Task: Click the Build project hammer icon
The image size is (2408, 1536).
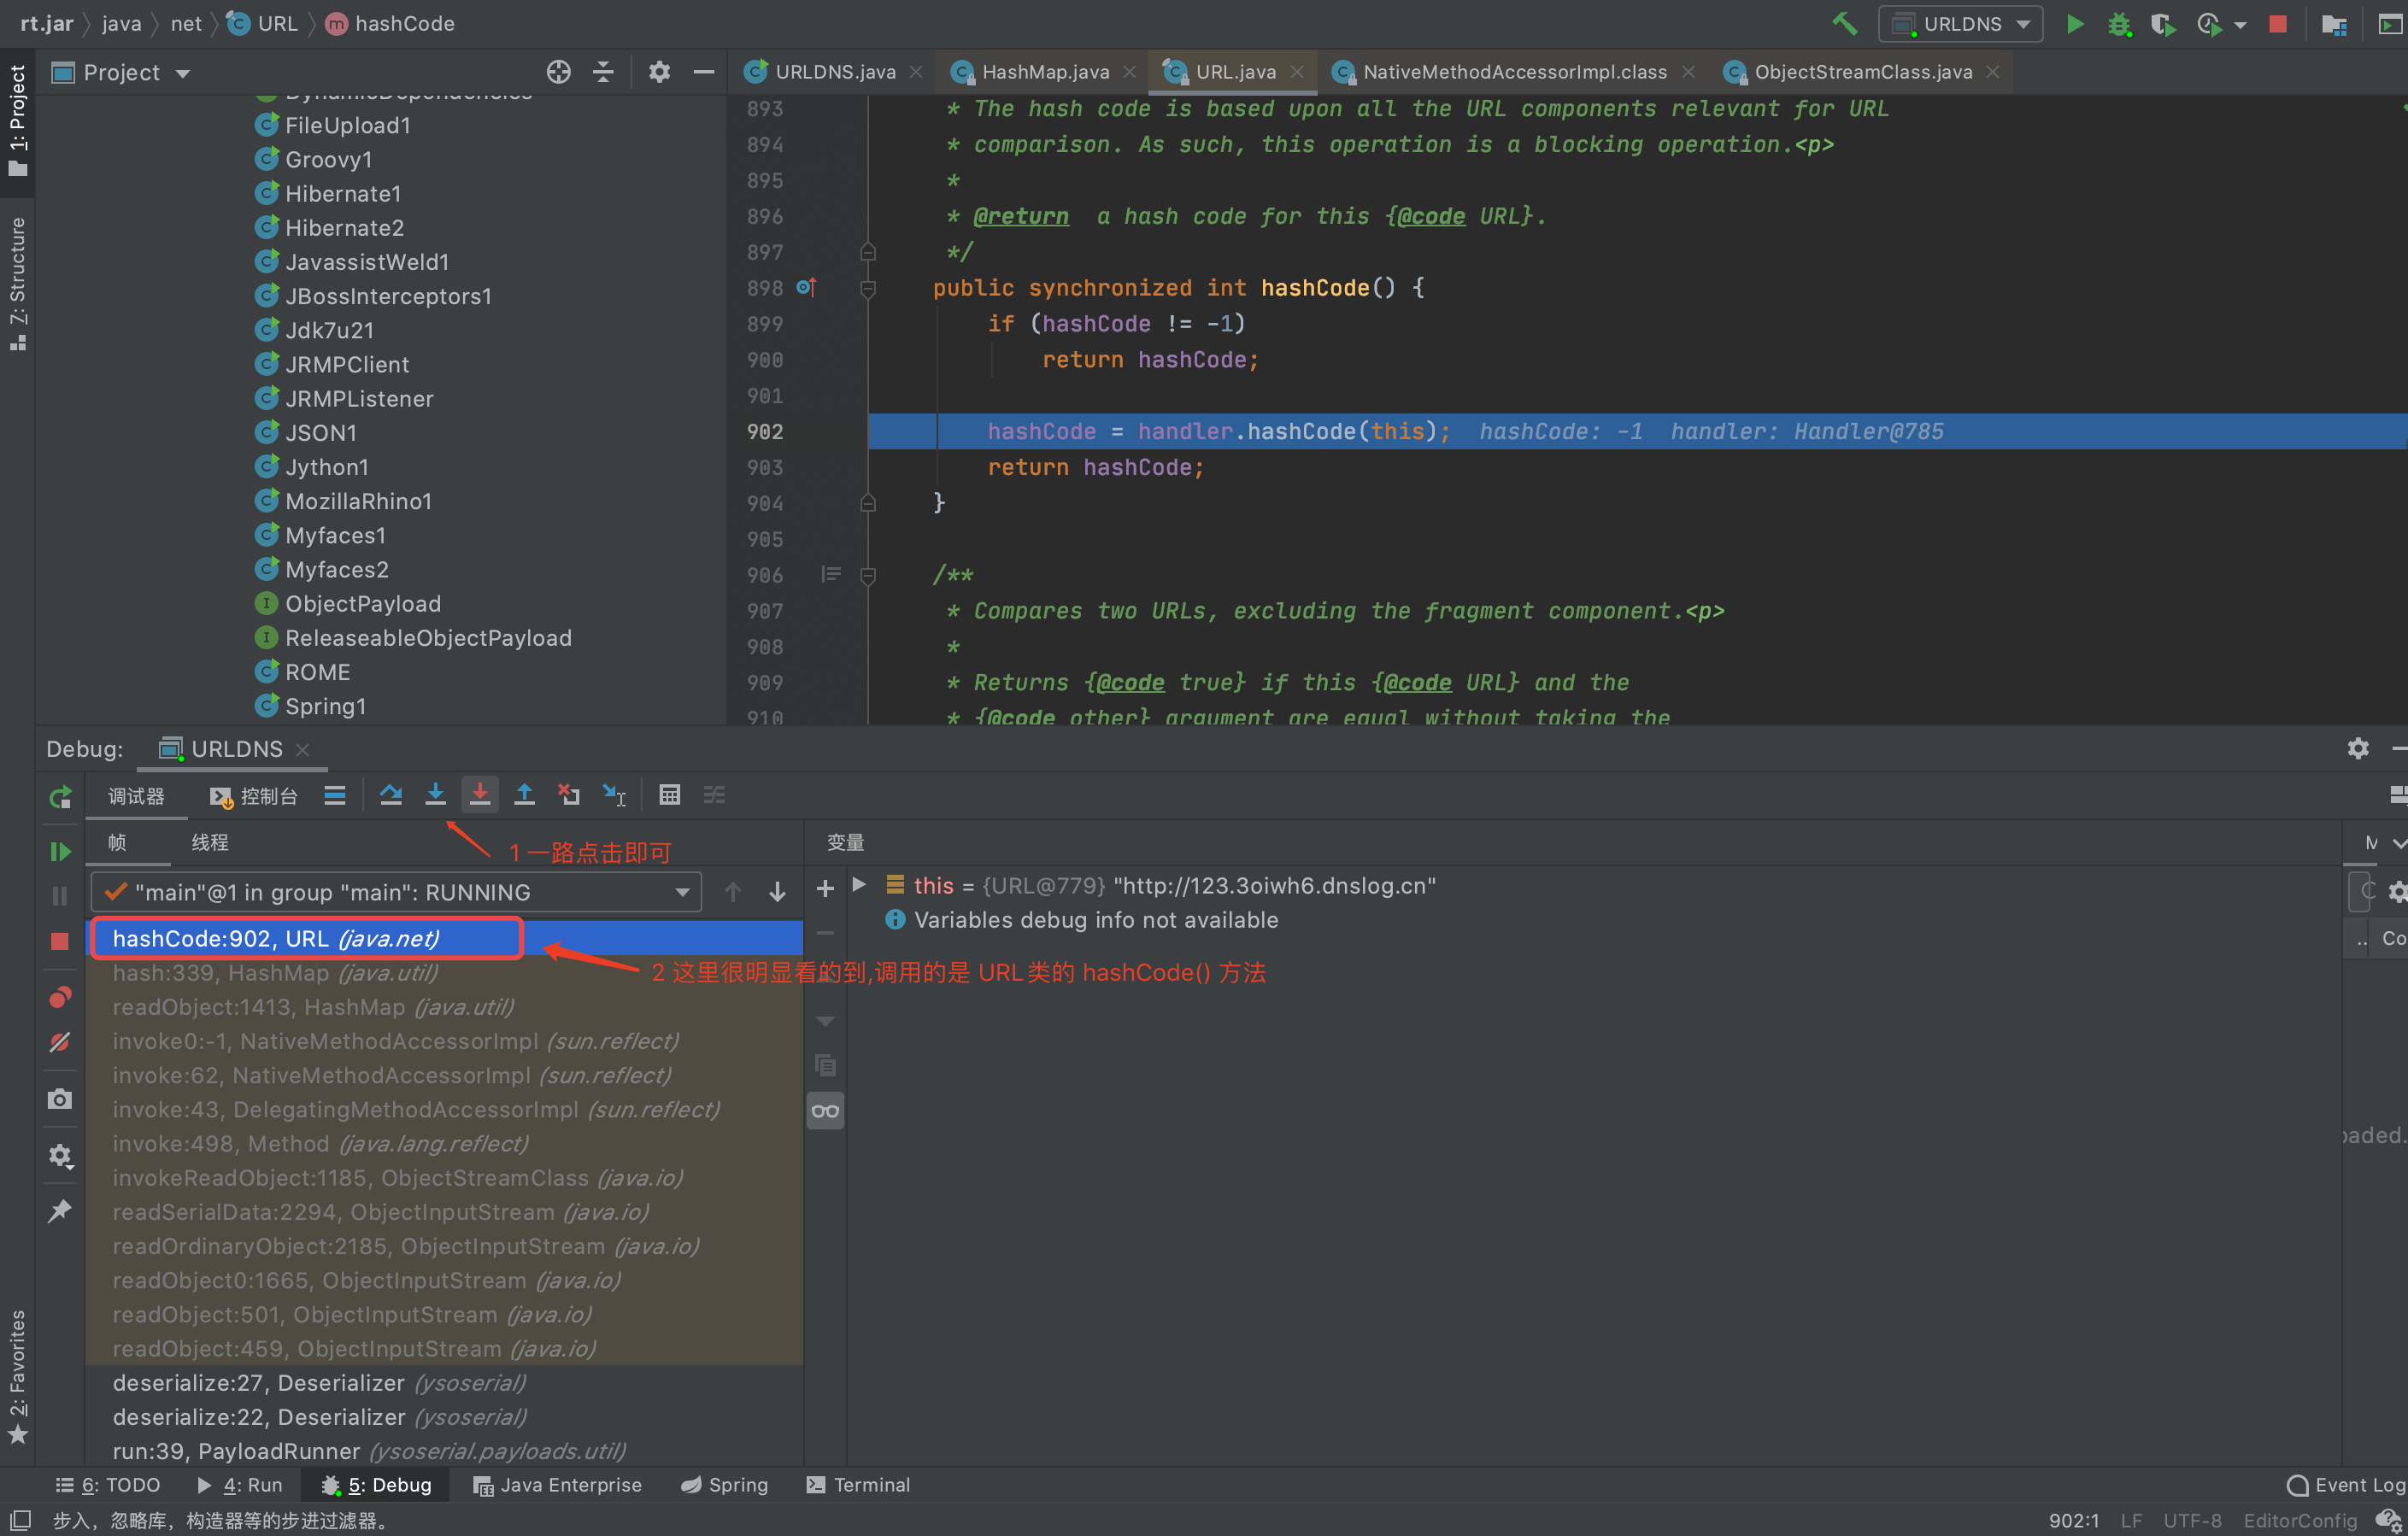Action: click(1845, 23)
